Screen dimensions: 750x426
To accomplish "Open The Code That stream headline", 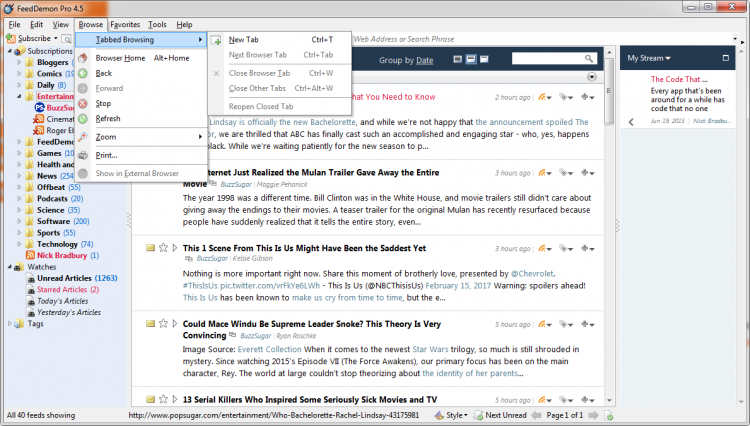I will [x=679, y=79].
